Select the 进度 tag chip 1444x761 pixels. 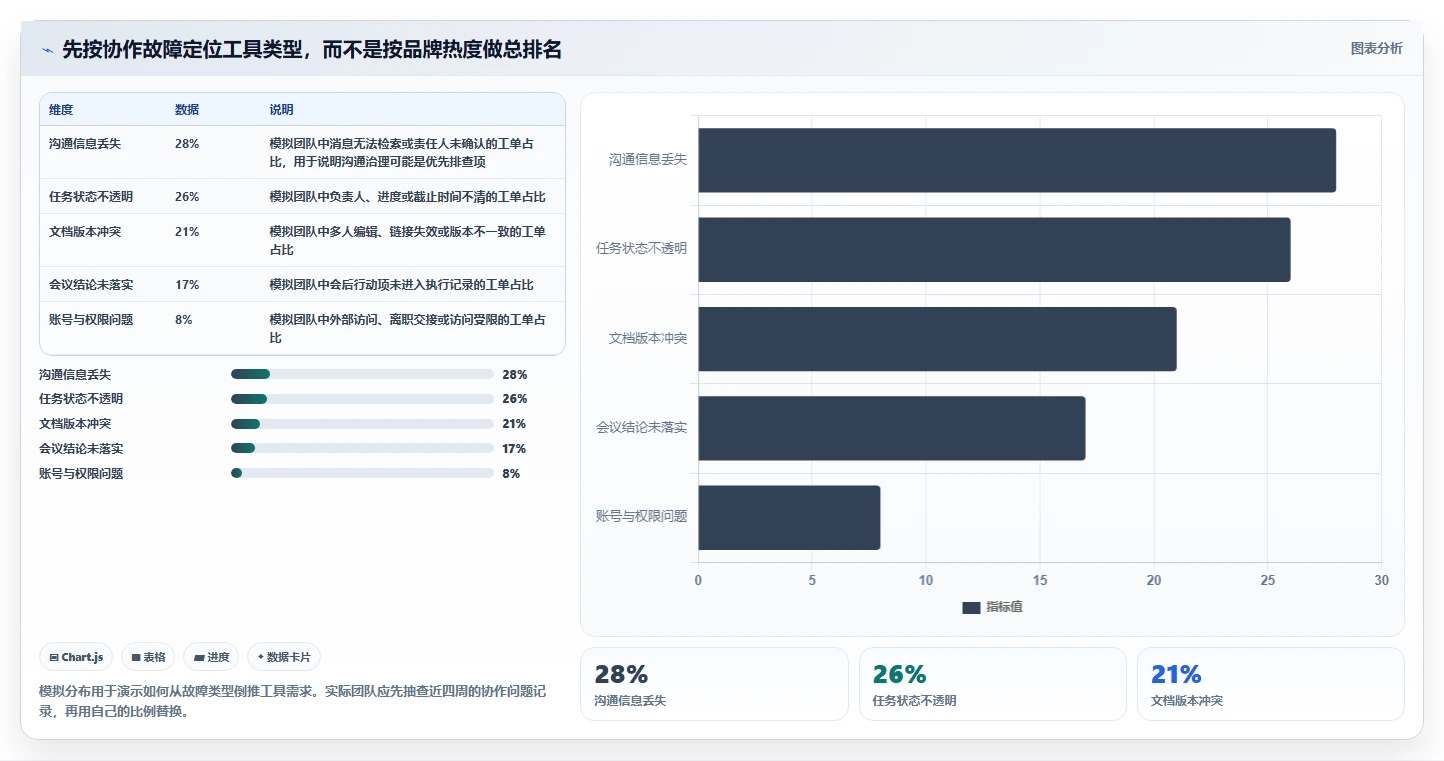tap(211, 657)
